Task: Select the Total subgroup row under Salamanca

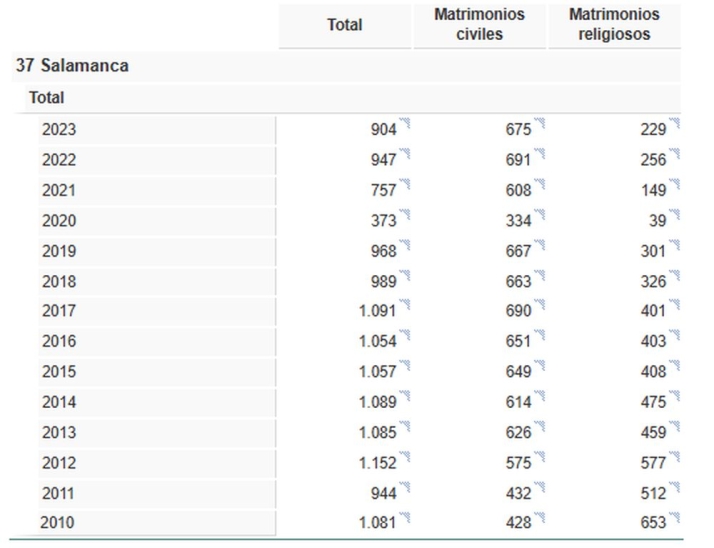Action: [x=47, y=98]
